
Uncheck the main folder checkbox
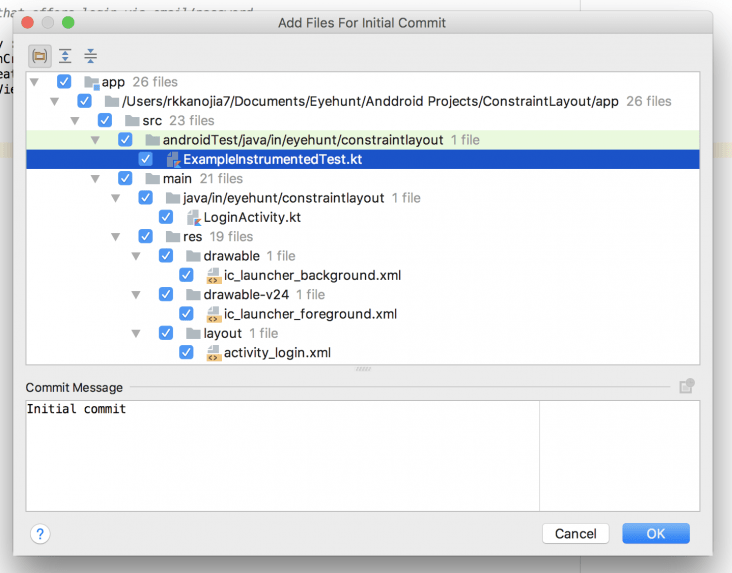pos(125,178)
